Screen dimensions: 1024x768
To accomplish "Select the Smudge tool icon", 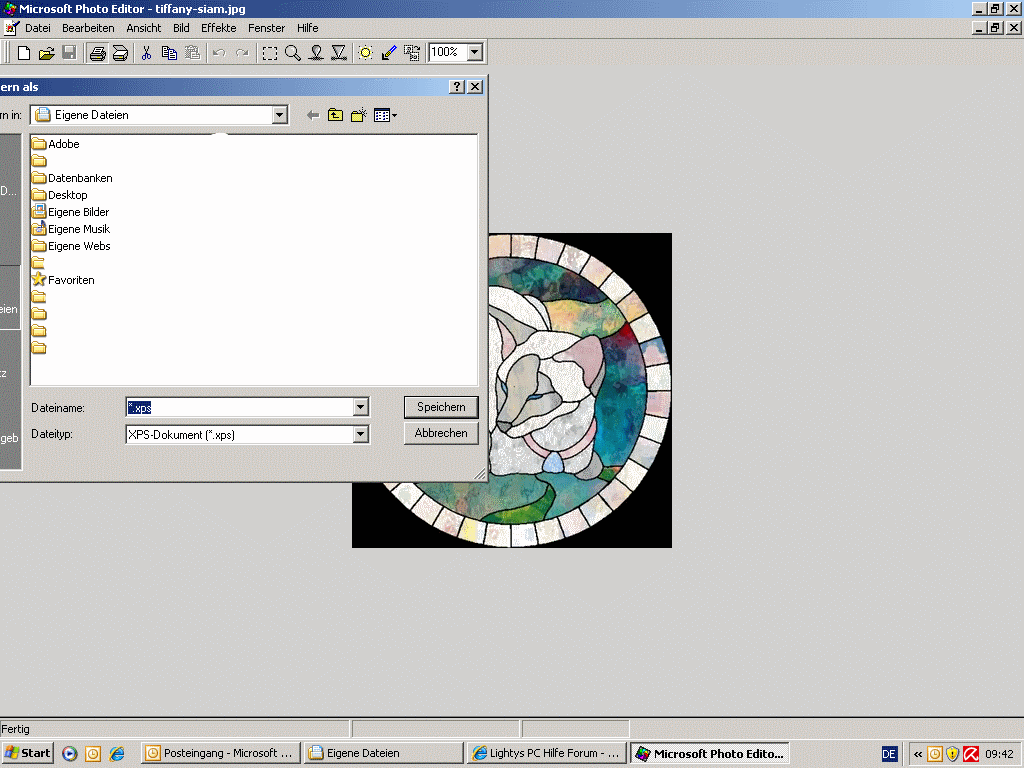I will pos(316,53).
